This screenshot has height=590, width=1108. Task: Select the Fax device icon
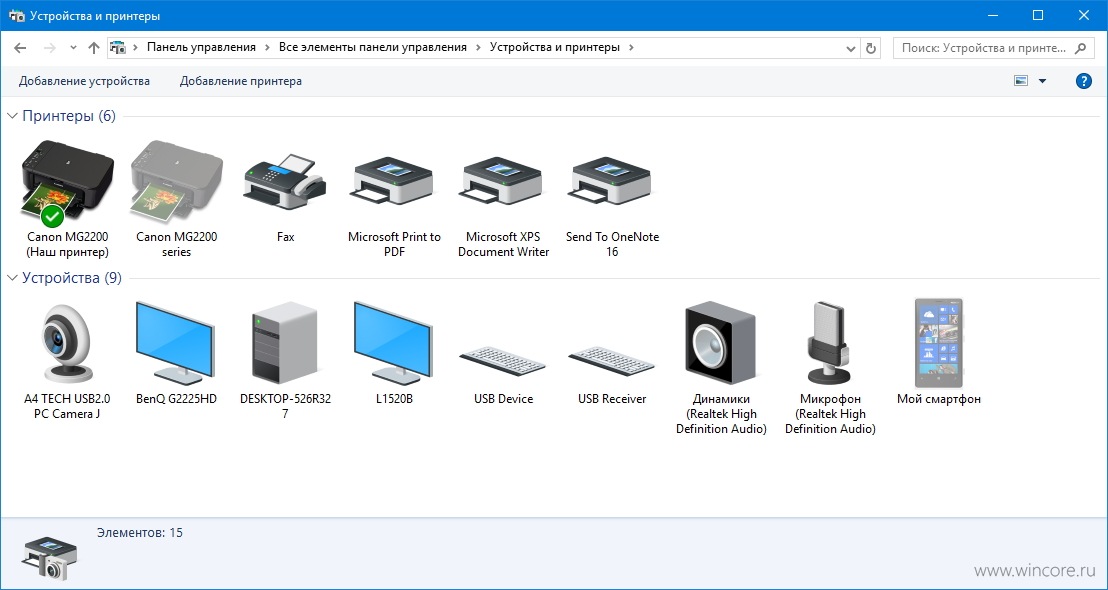click(285, 182)
